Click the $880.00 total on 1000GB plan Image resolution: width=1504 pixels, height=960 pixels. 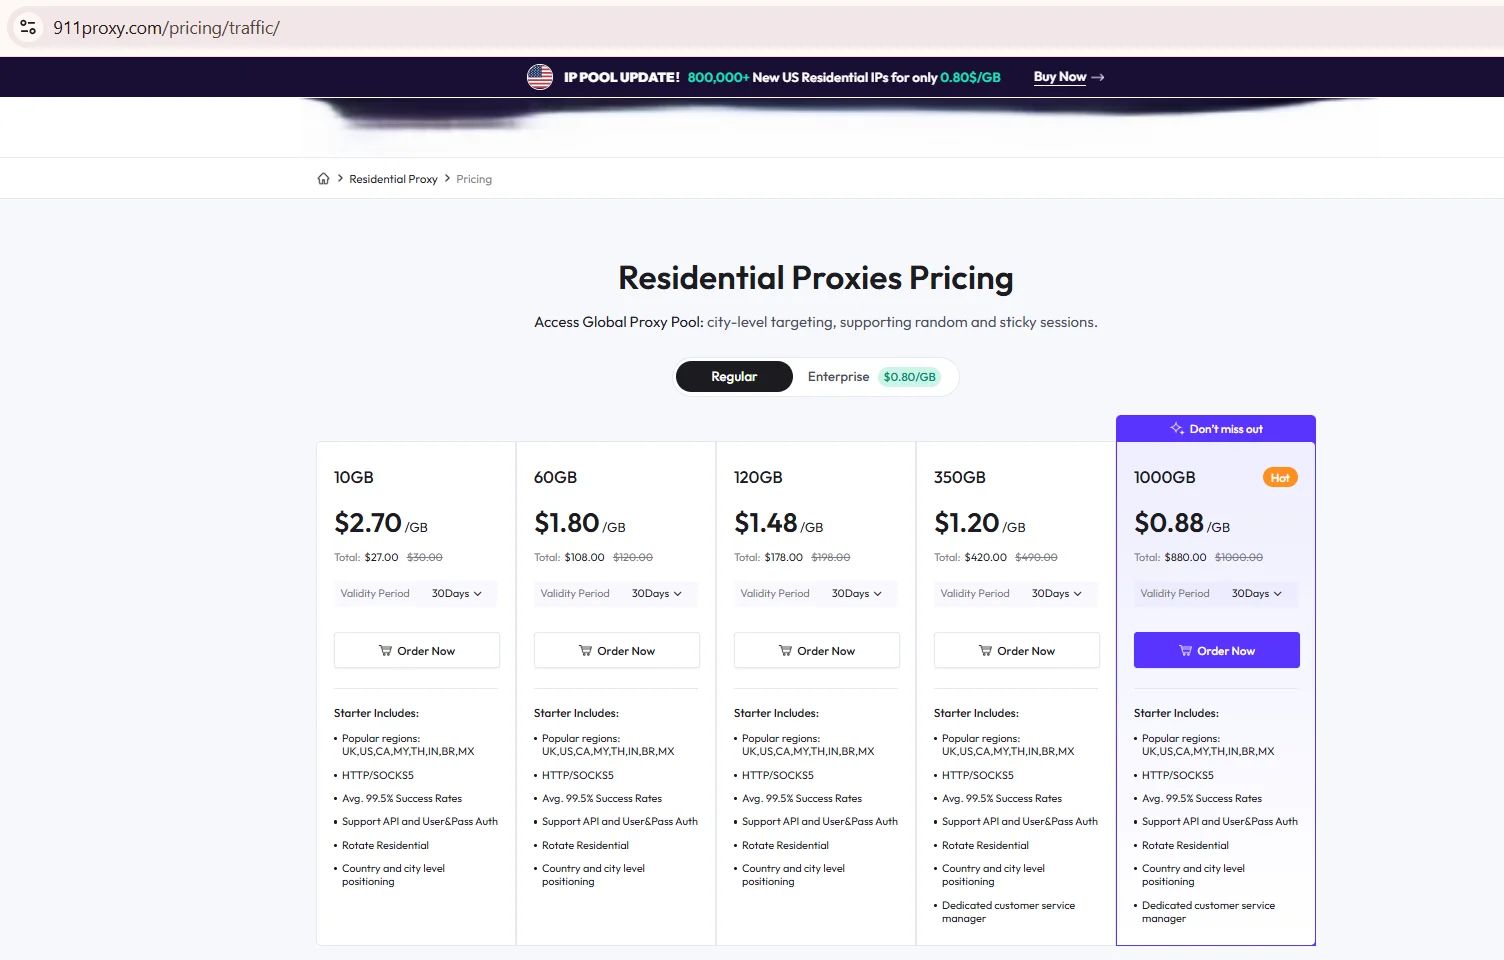click(x=1185, y=558)
